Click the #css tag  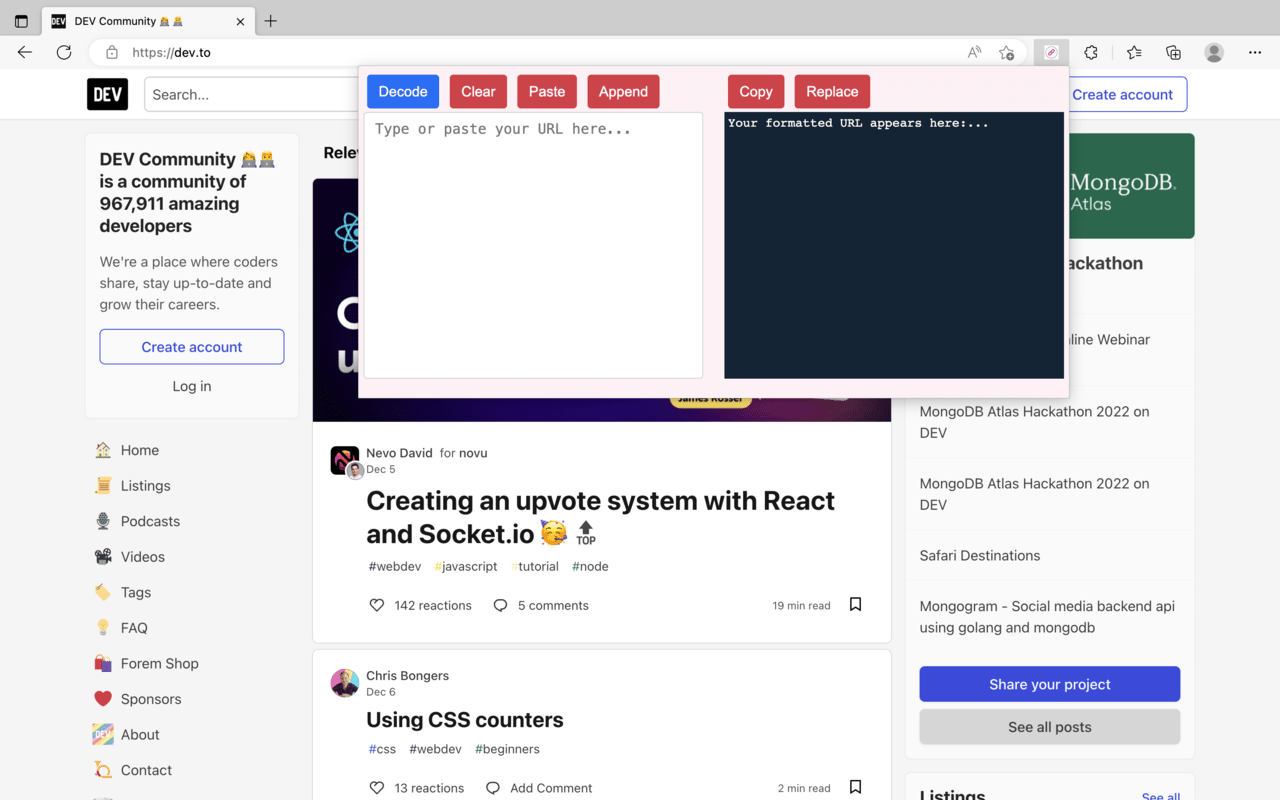(x=382, y=749)
